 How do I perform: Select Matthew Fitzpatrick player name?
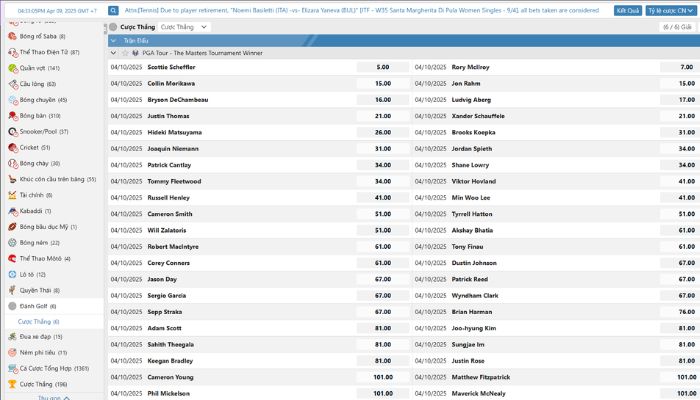pyautogui.click(x=481, y=377)
